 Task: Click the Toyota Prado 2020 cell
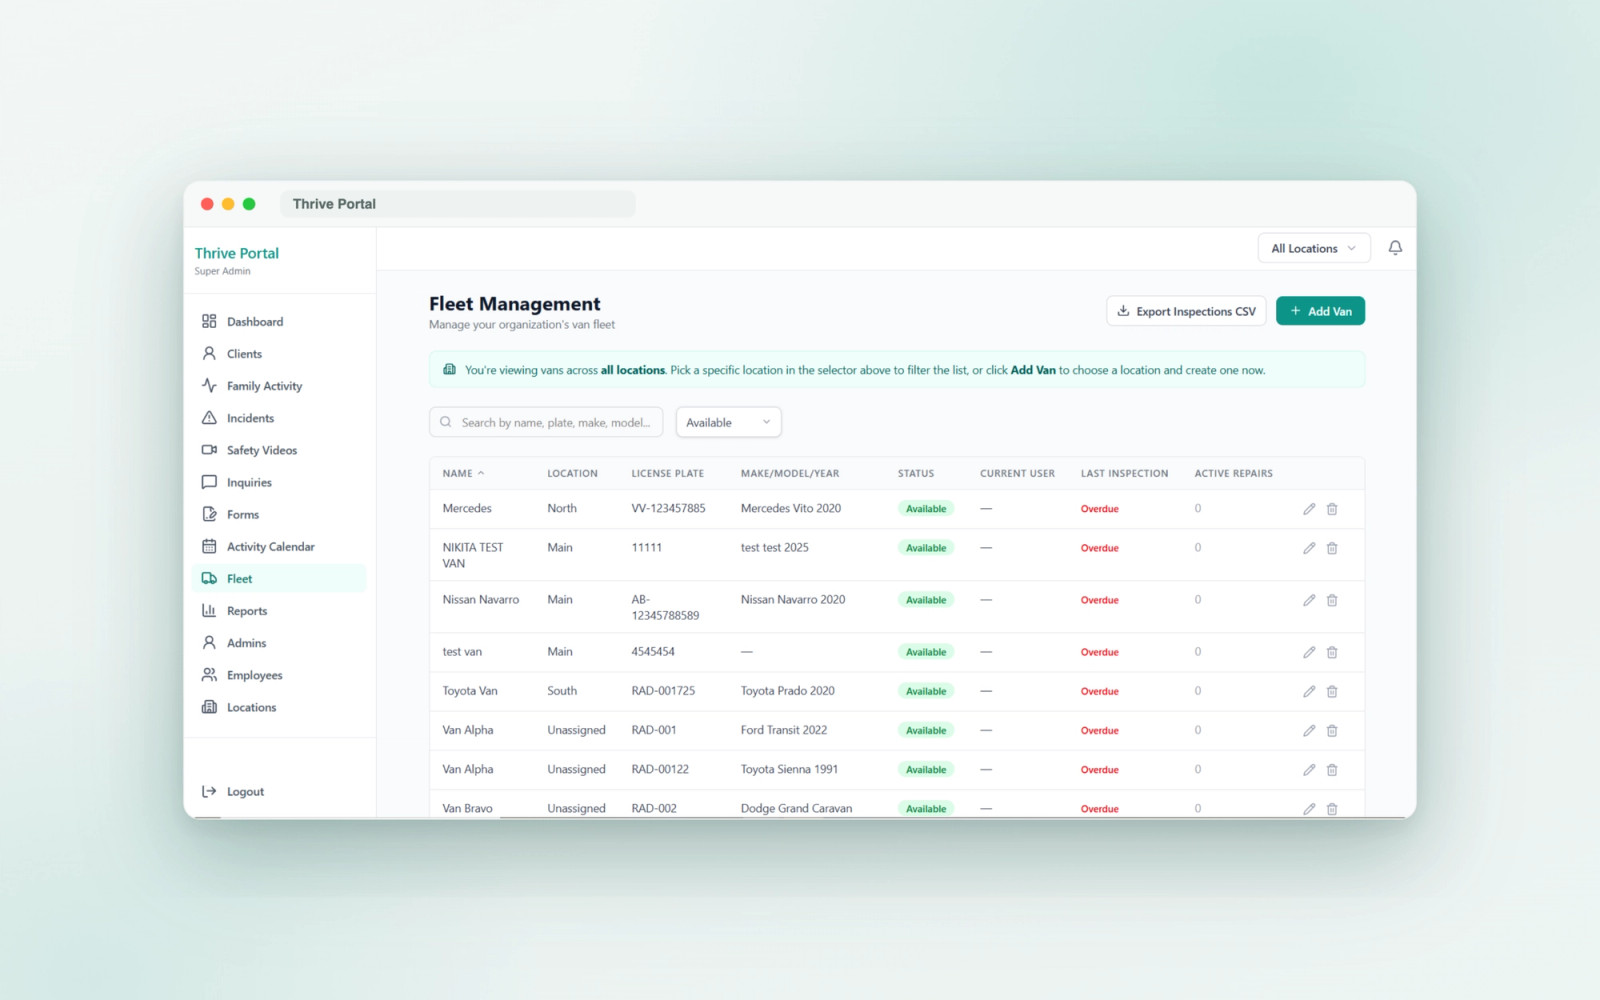point(788,690)
